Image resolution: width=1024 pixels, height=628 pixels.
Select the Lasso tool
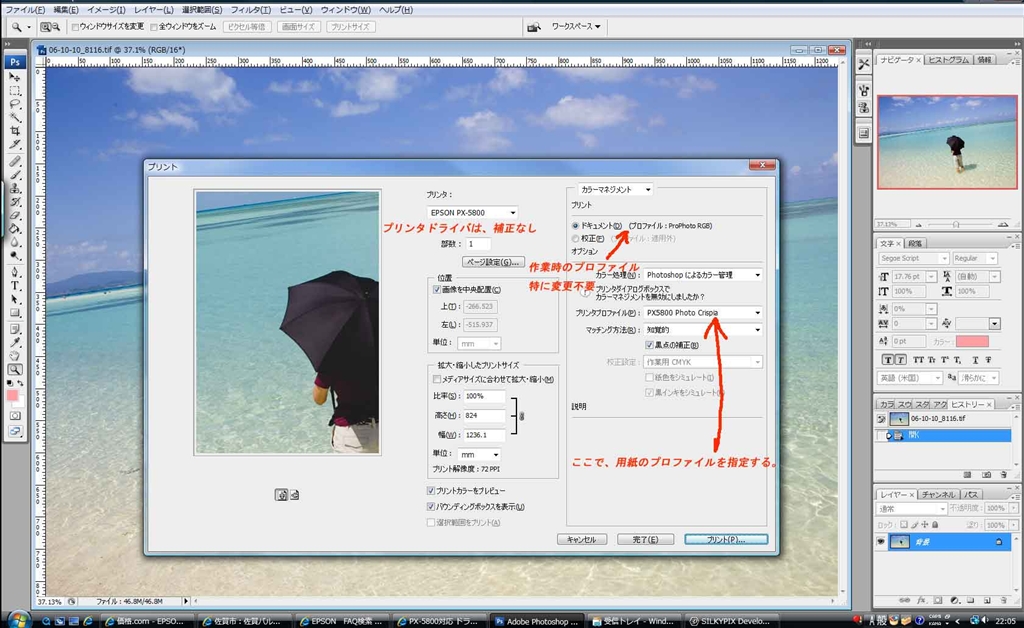click(15, 103)
